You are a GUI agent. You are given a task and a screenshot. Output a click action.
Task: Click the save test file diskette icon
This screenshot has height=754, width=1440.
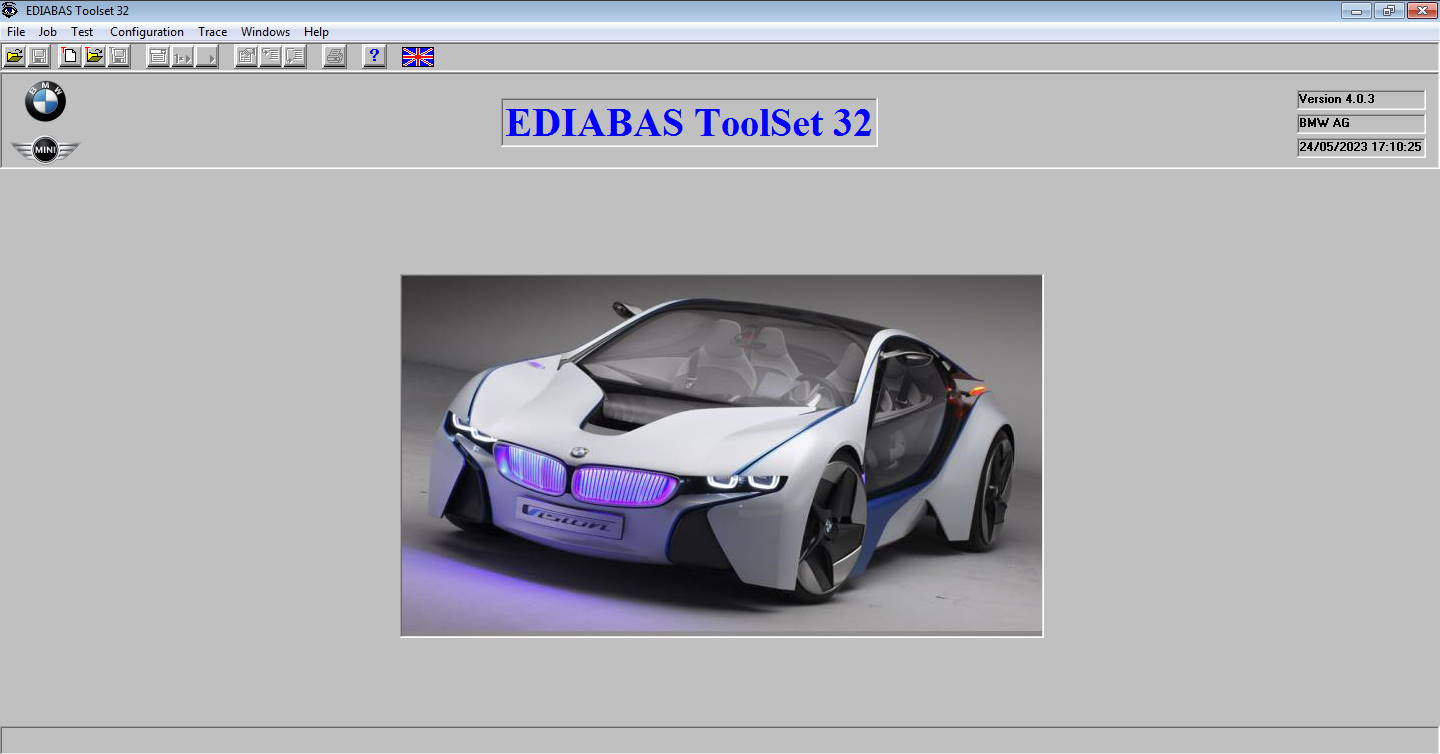click(119, 56)
